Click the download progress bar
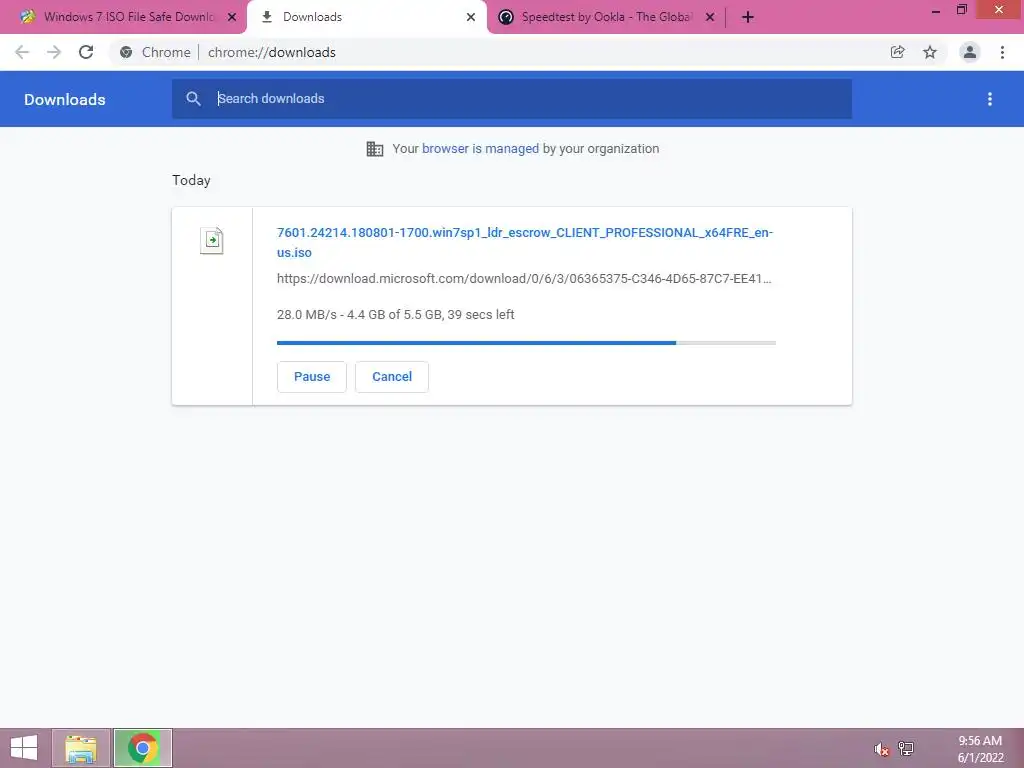 (526, 343)
